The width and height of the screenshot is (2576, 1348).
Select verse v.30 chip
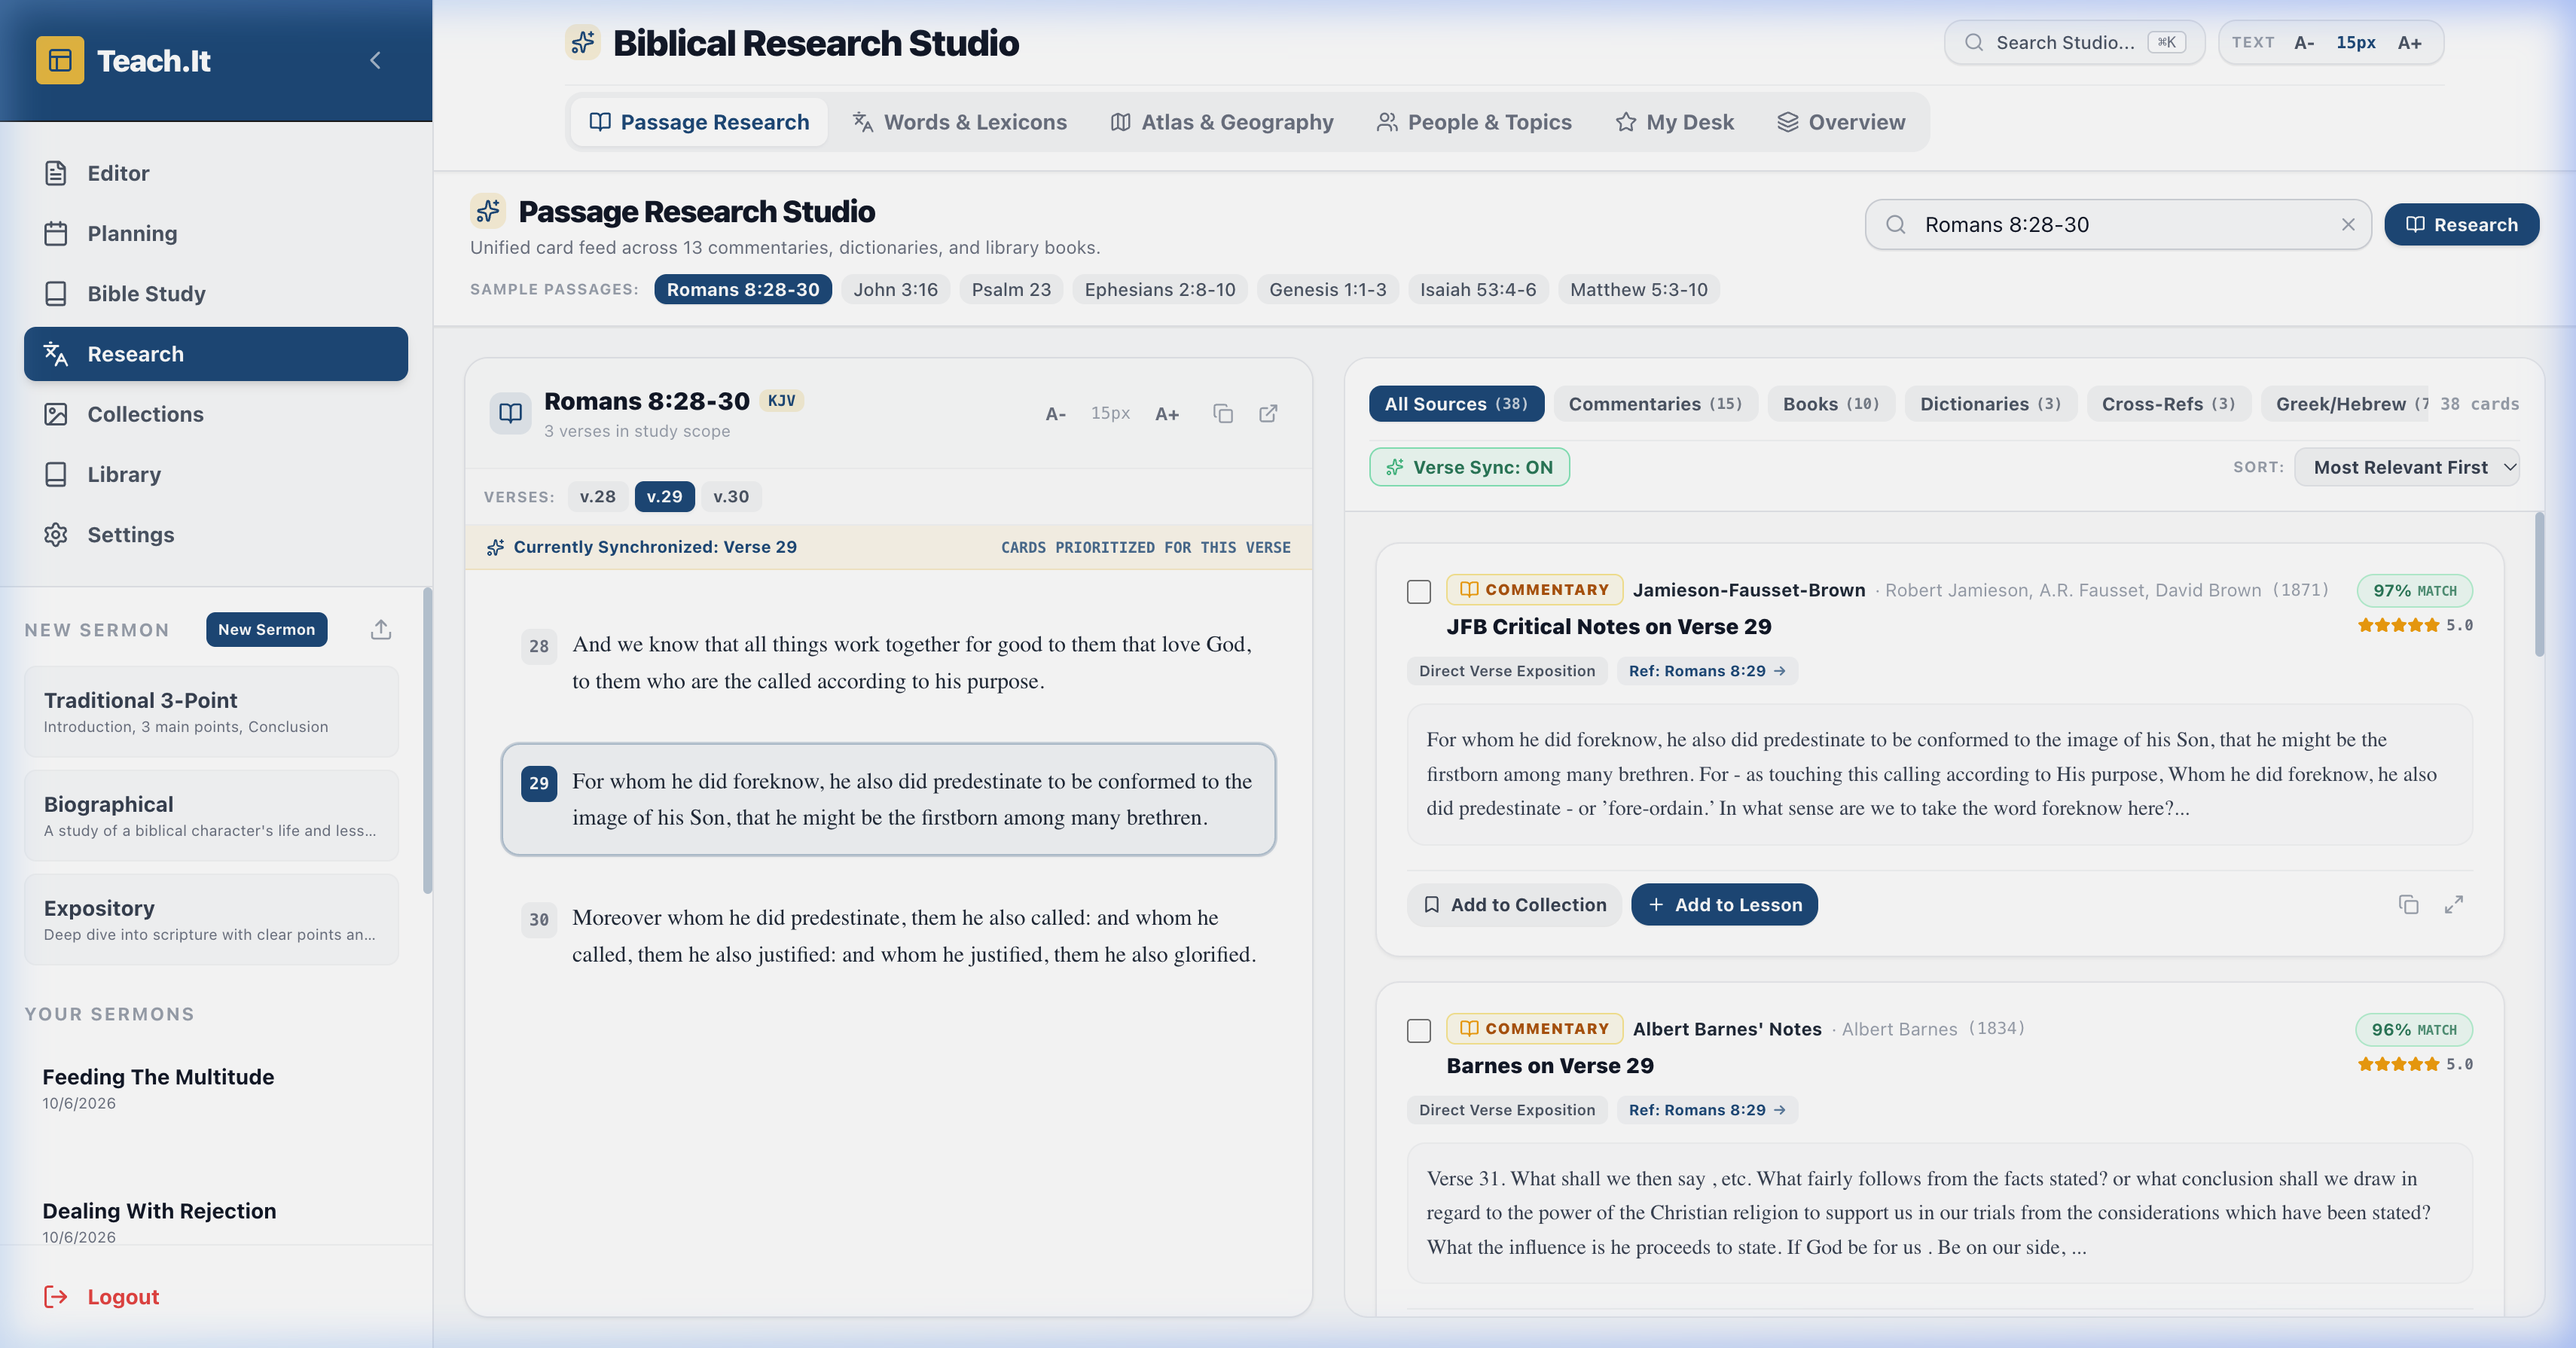[731, 496]
